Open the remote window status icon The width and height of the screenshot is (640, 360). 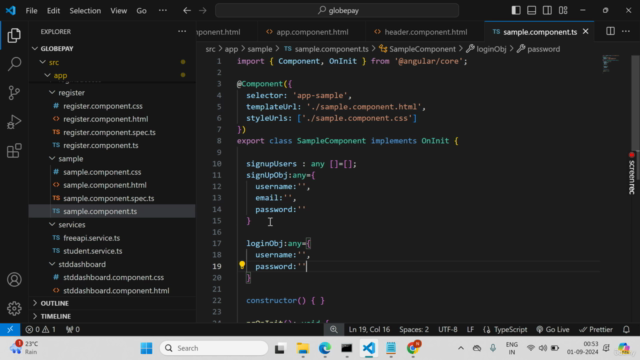(x=10, y=329)
